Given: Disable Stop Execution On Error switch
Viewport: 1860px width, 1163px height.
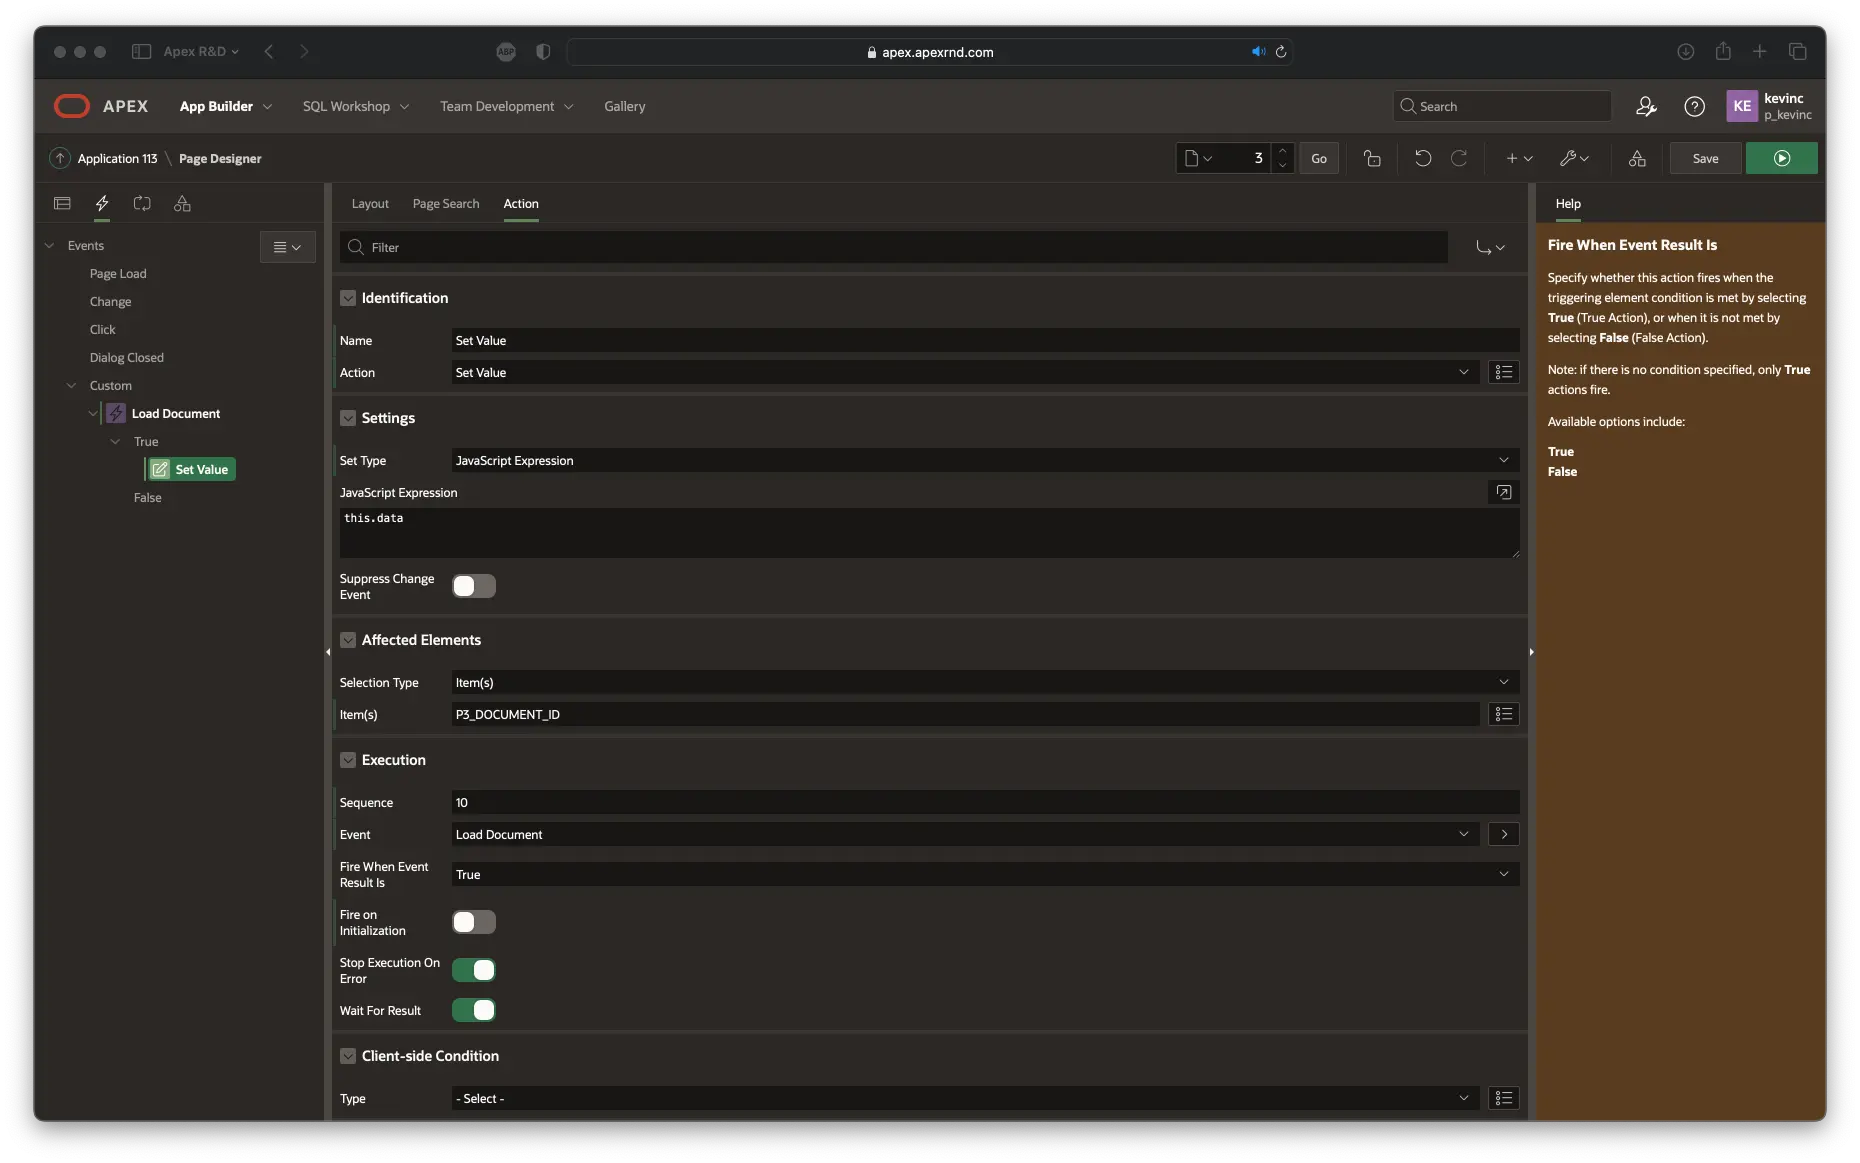Looking at the screenshot, I should click(x=474, y=970).
